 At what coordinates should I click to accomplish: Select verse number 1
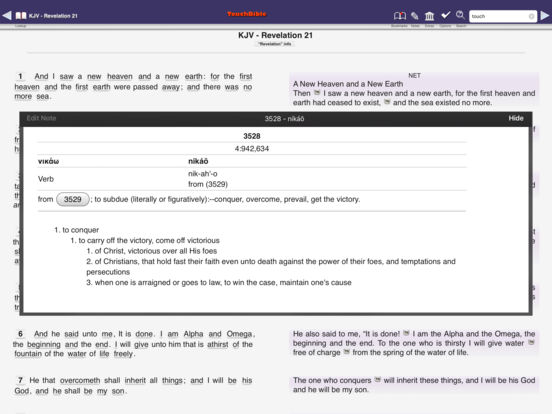point(20,76)
